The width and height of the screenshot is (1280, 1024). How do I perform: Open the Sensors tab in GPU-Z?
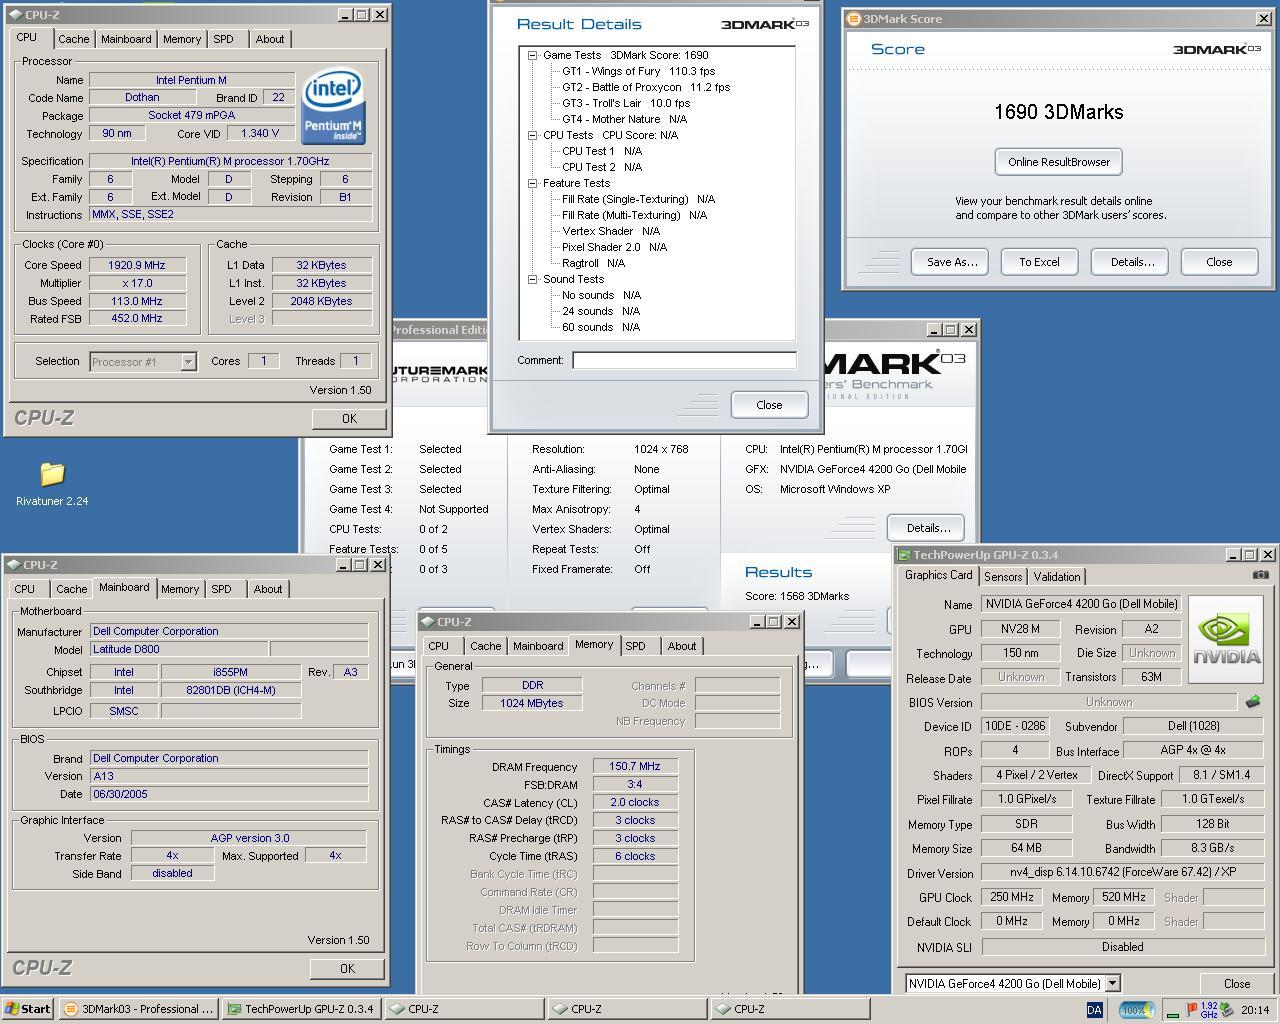click(1003, 577)
